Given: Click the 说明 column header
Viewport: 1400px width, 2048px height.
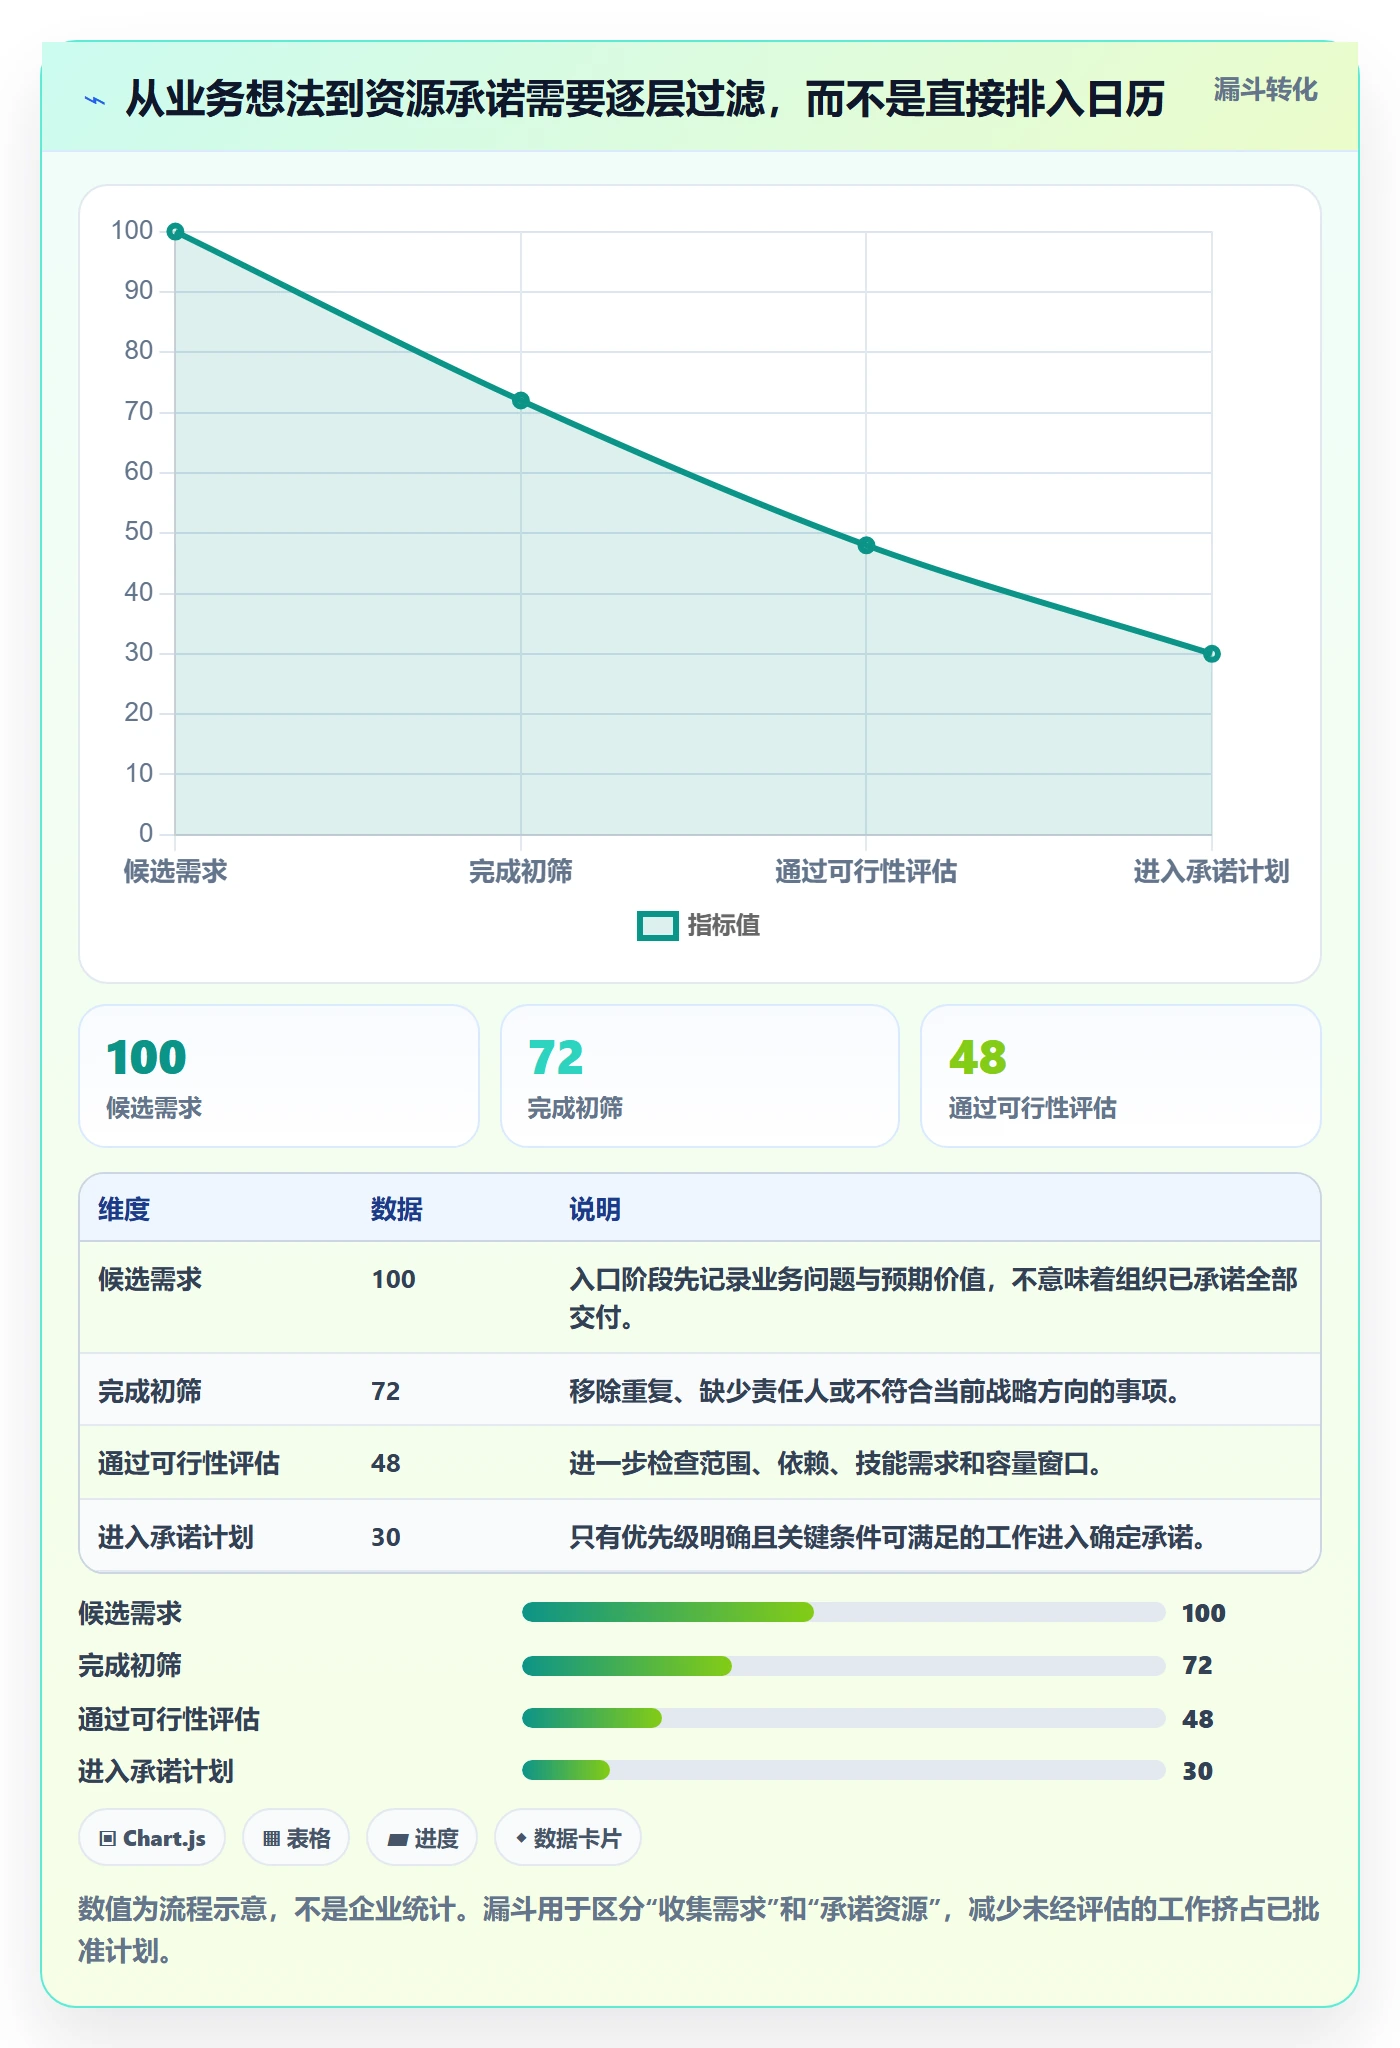Looking at the screenshot, I should point(595,1209).
